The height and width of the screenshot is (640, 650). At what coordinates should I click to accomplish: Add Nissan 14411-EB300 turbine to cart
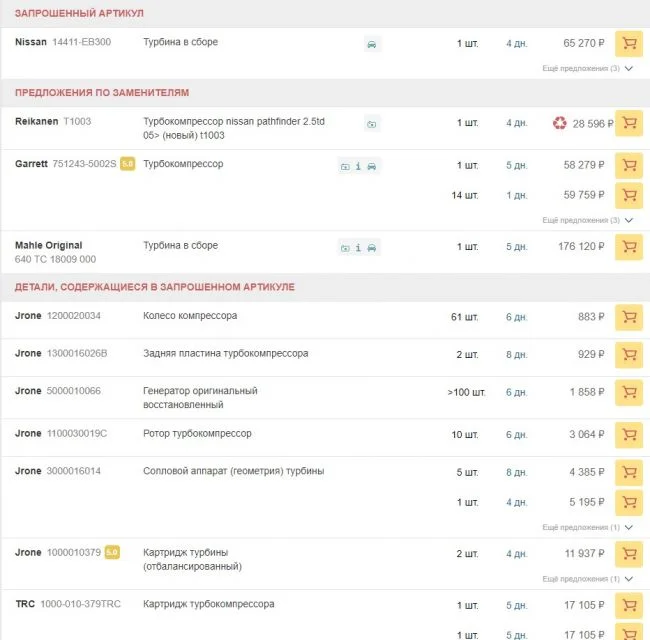point(628,44)
